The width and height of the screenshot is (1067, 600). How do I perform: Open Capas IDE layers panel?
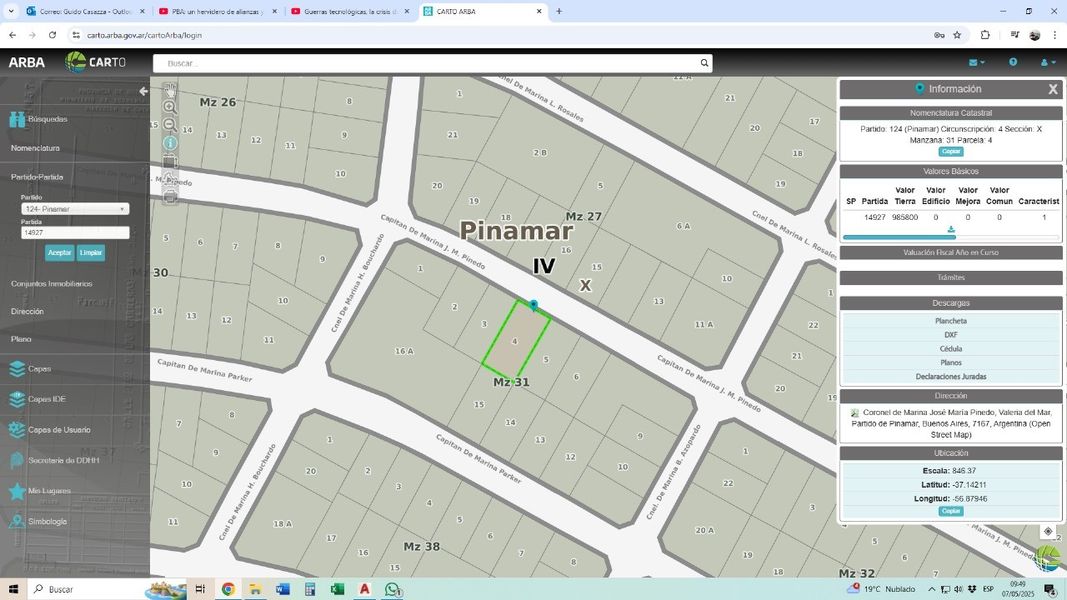(37, 399)
